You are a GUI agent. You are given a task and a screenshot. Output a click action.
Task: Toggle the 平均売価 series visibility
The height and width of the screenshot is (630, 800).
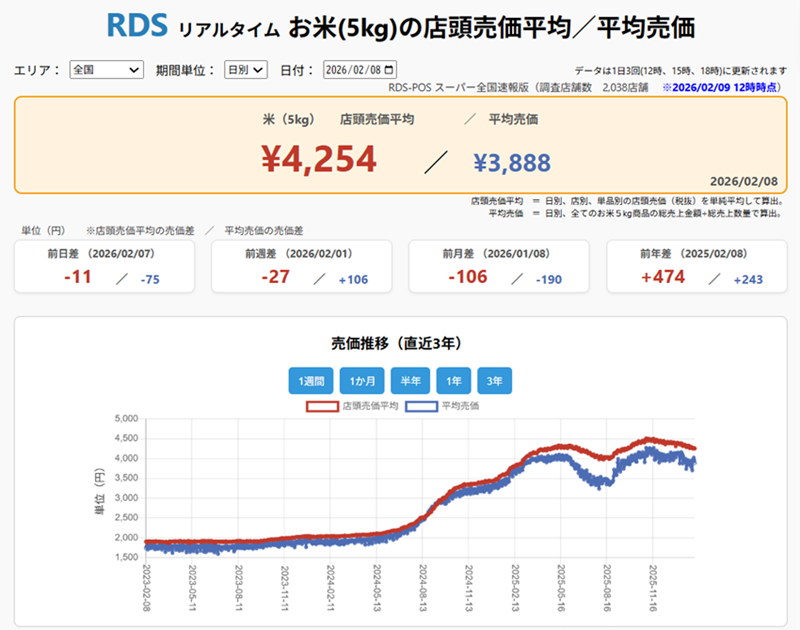[445, 406]
